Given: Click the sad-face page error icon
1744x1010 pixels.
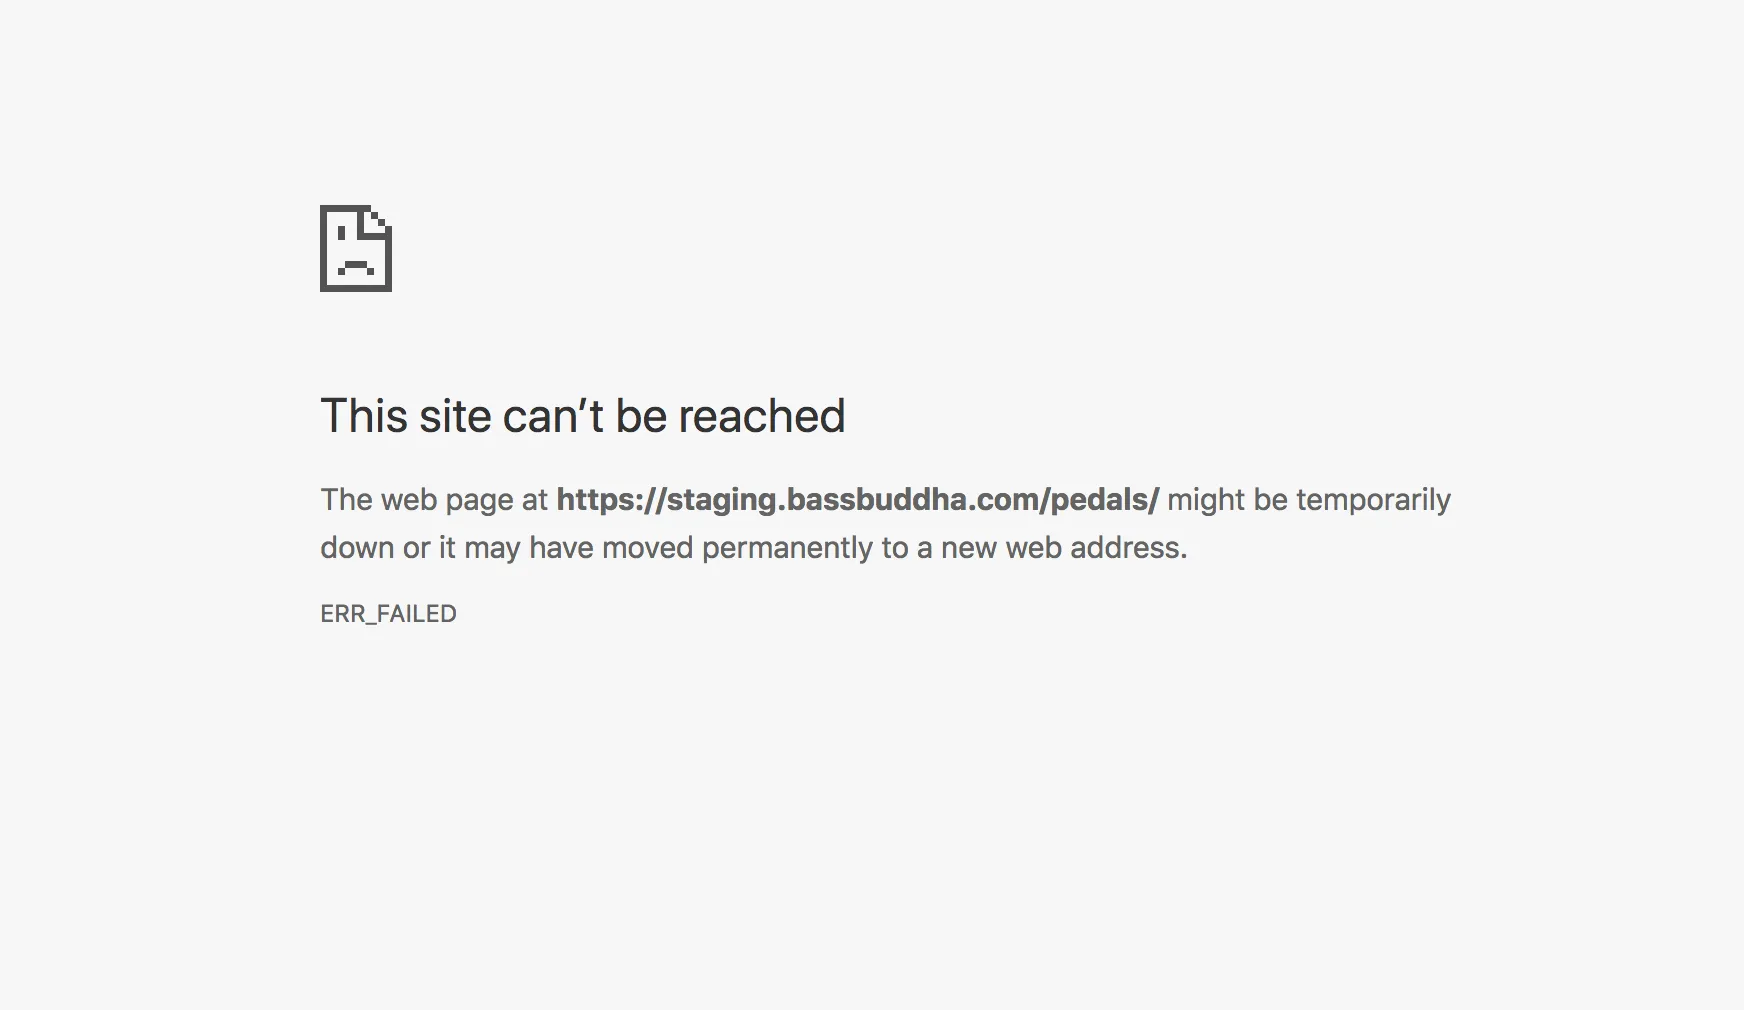Looking at the screenshot, I should 356,248.
